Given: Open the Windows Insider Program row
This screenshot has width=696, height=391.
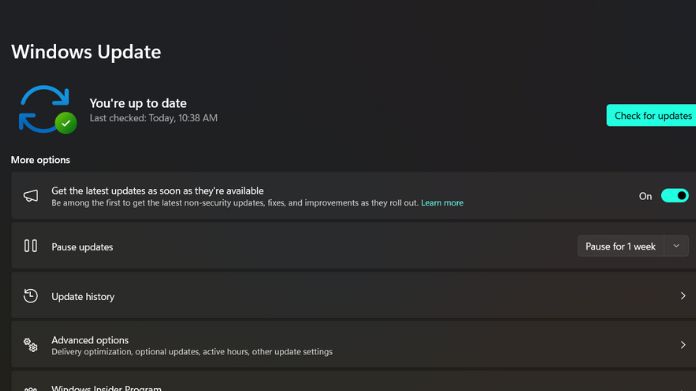Looking at the screenshot, I should [x=353, y=382].
